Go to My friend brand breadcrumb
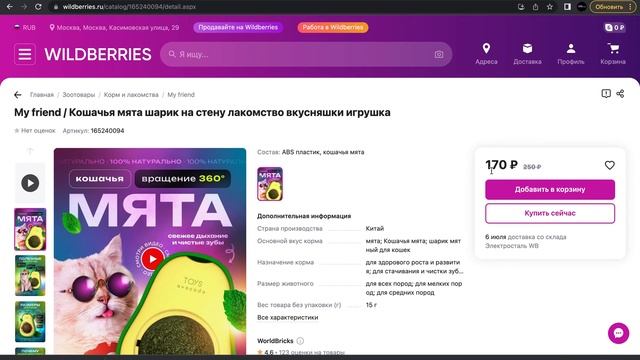 [181, 95]
